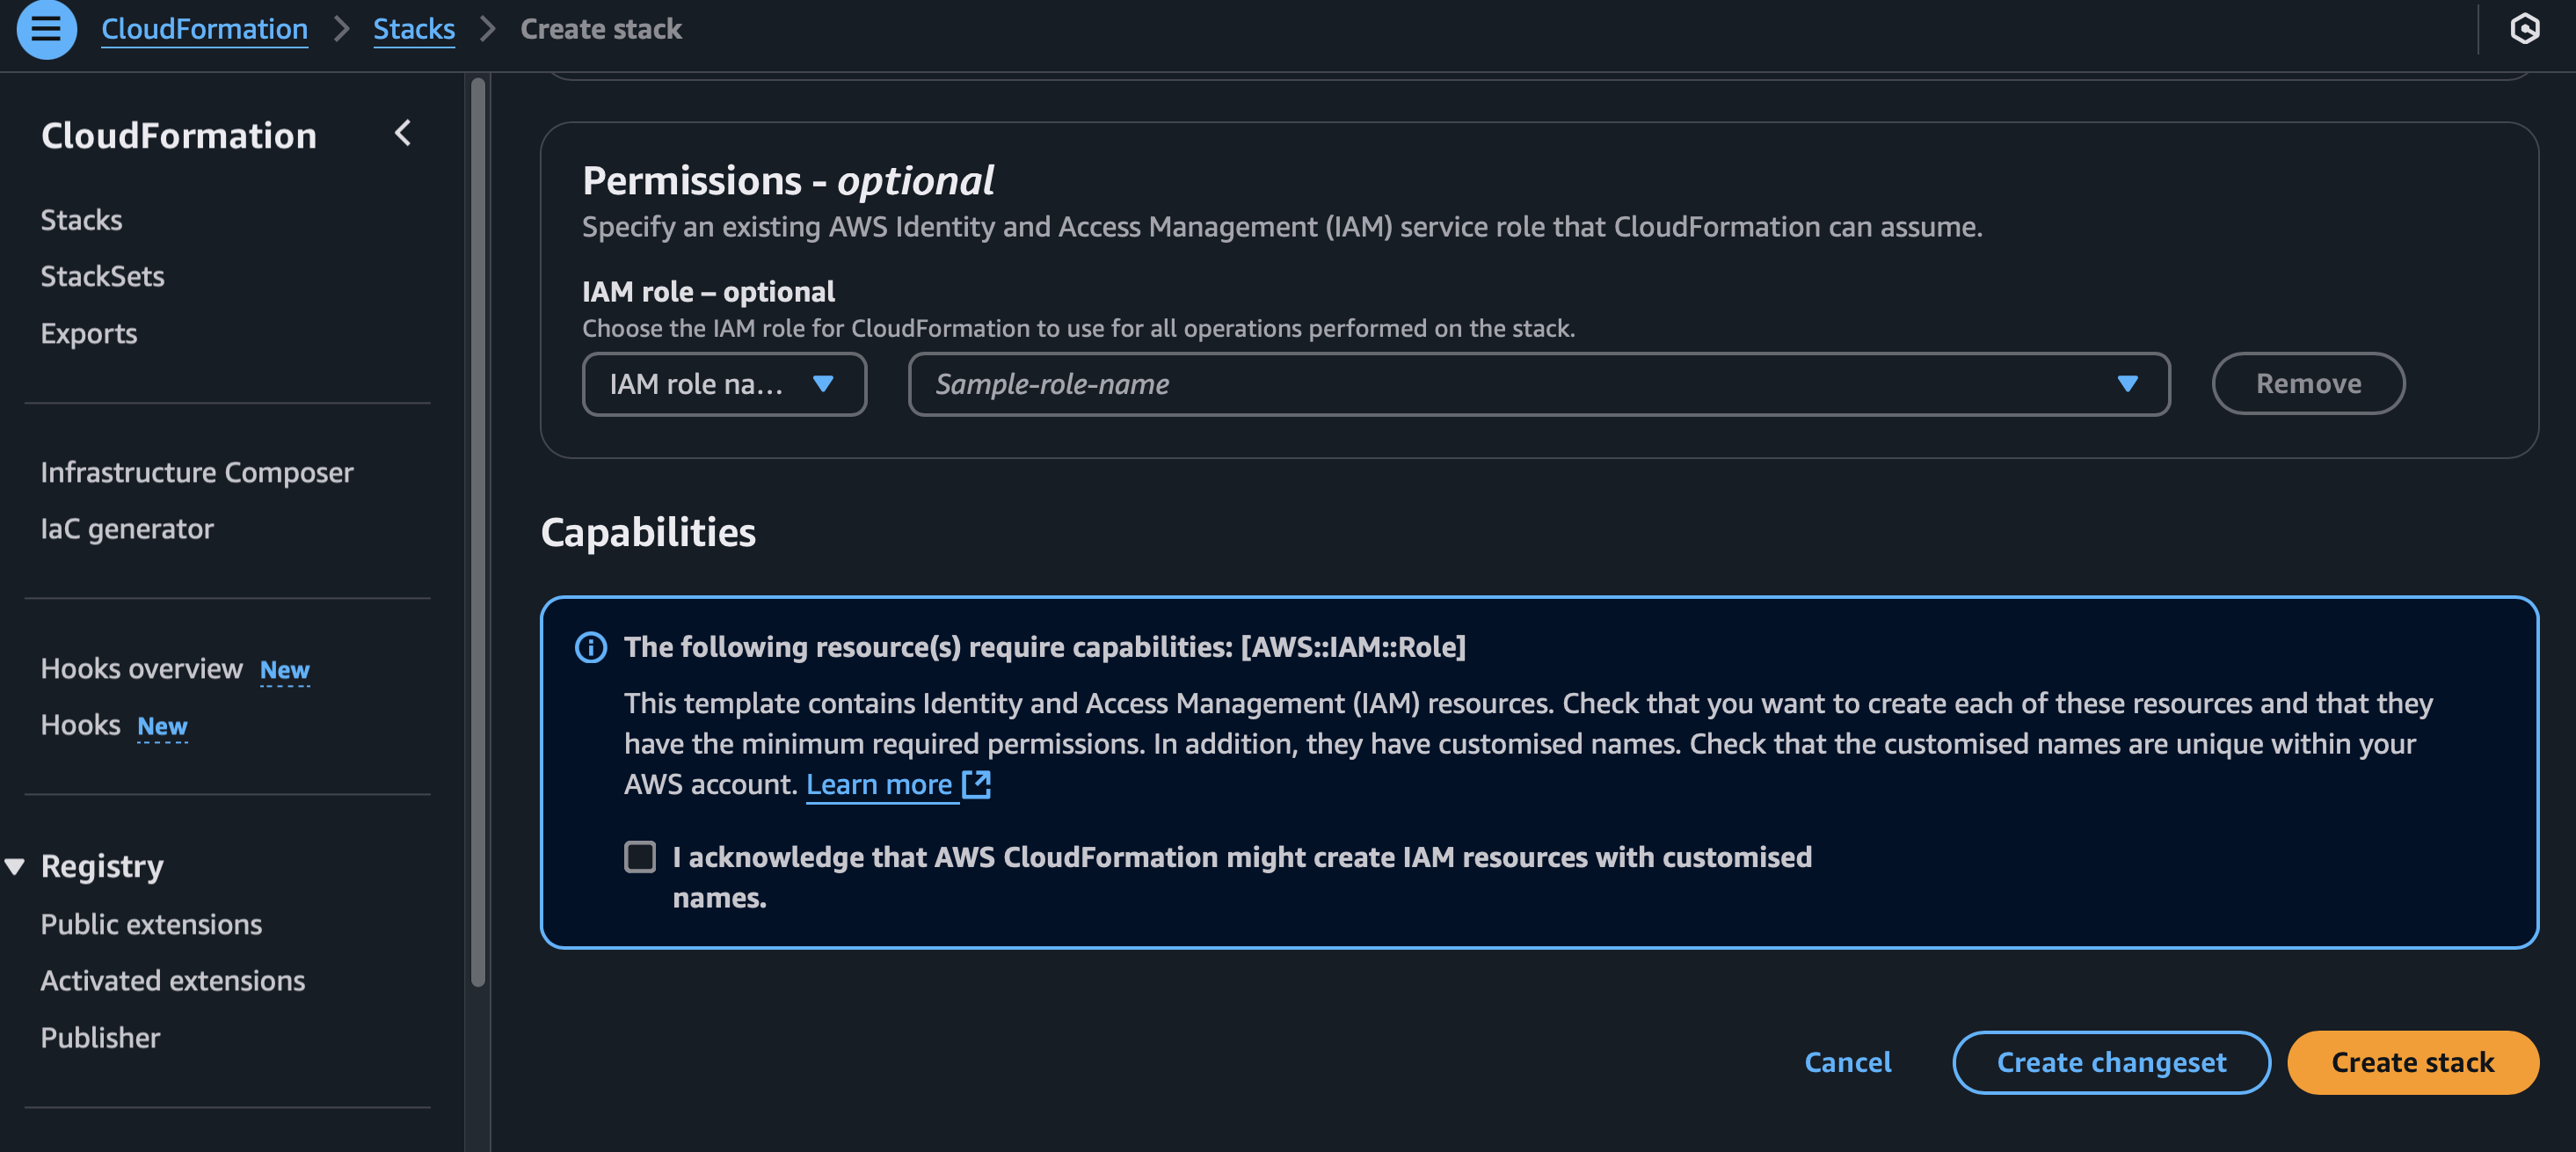Open Activated extensions

tap(173, 981)
